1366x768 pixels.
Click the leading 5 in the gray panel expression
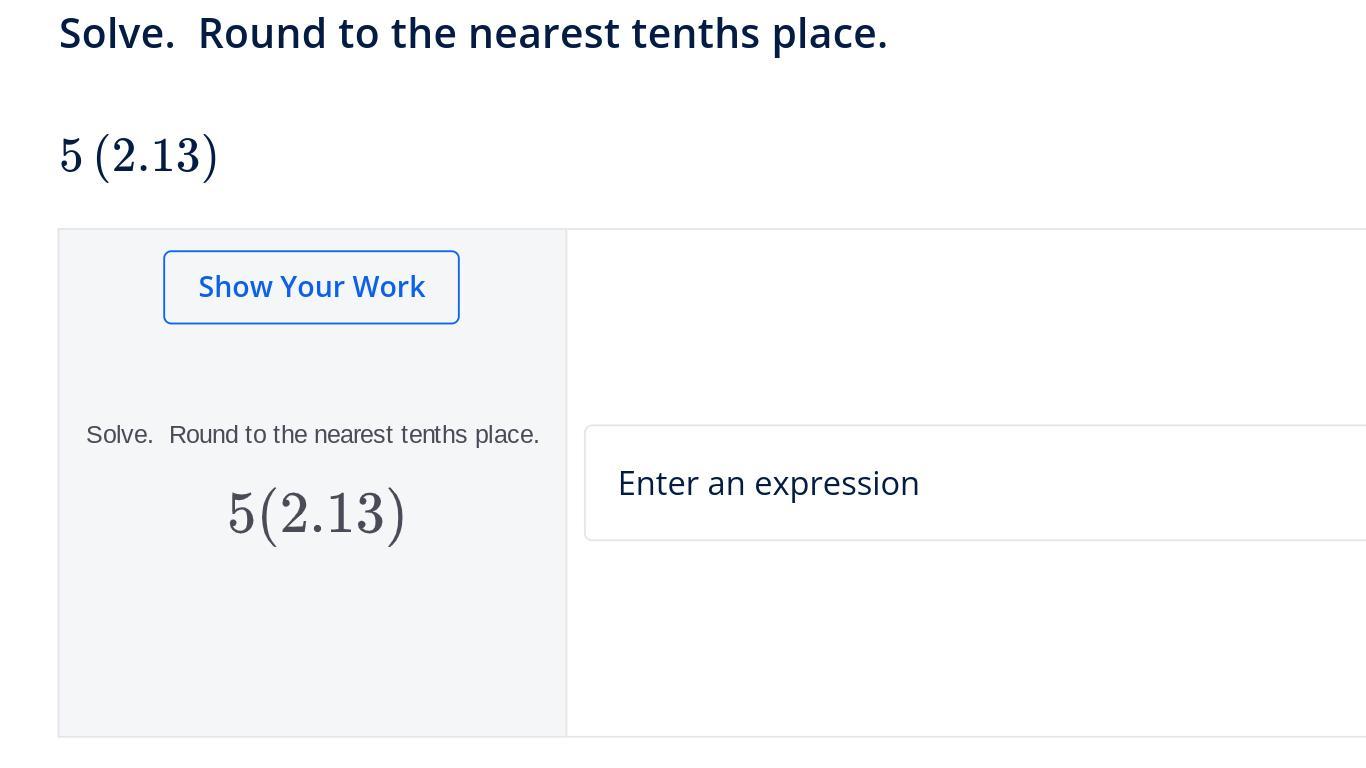click(240, 514)
